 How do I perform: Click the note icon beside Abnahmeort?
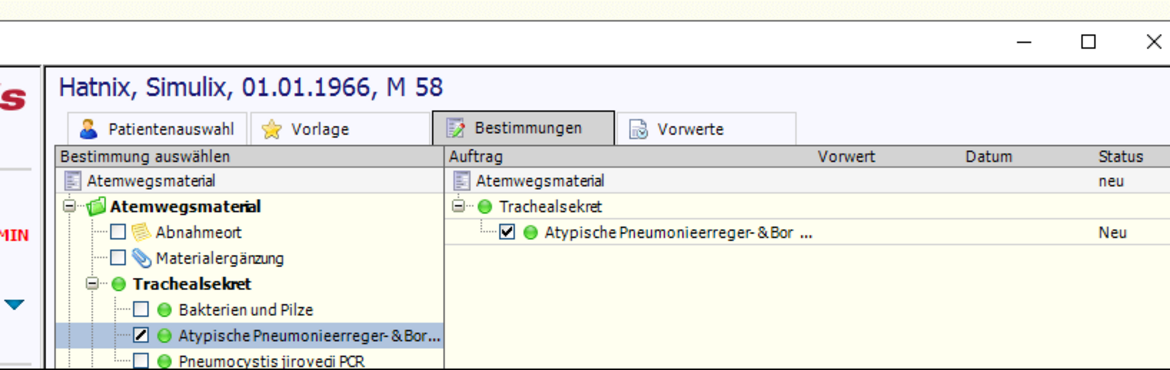click(x=141, y=232)
